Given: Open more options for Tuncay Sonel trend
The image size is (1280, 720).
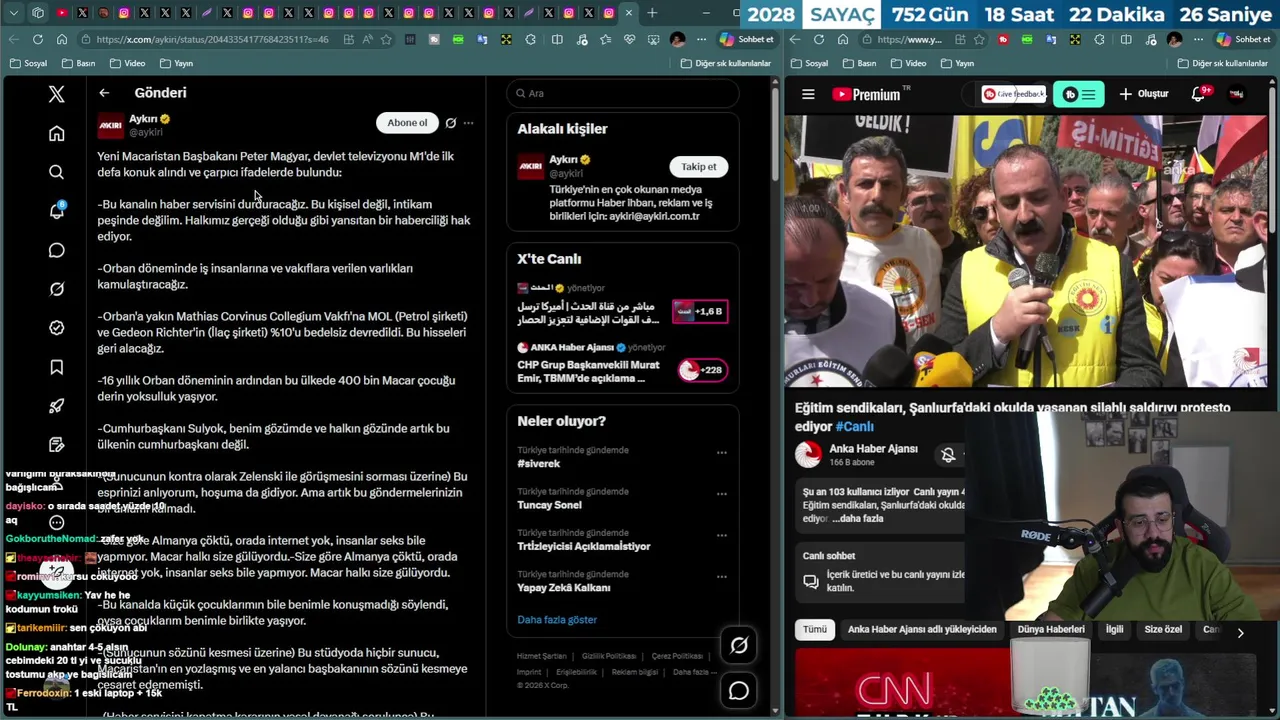Looking at the screenshot, I should 721,494.
